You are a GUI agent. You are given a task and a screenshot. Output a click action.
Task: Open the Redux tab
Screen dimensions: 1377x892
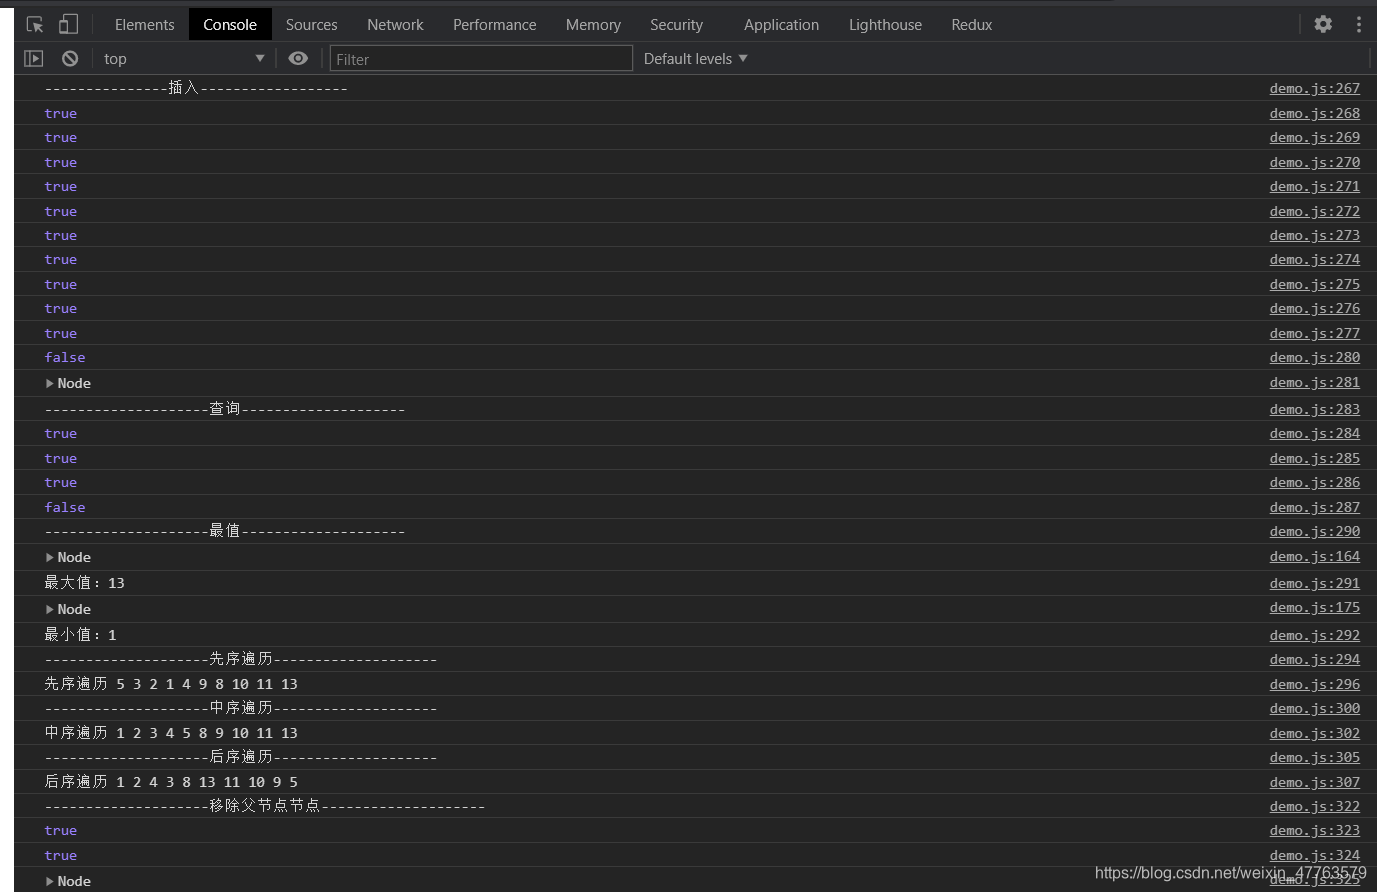(x=971, y=24)
